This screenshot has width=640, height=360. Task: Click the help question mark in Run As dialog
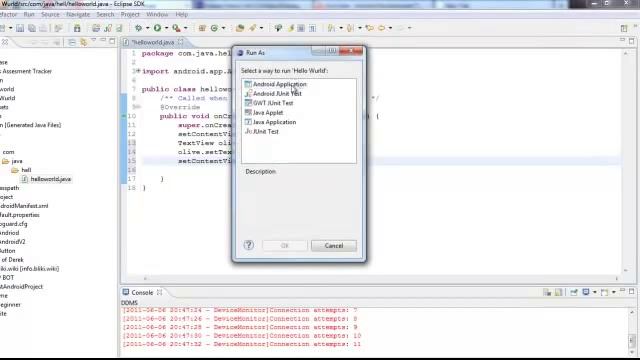tap(249, 245)
